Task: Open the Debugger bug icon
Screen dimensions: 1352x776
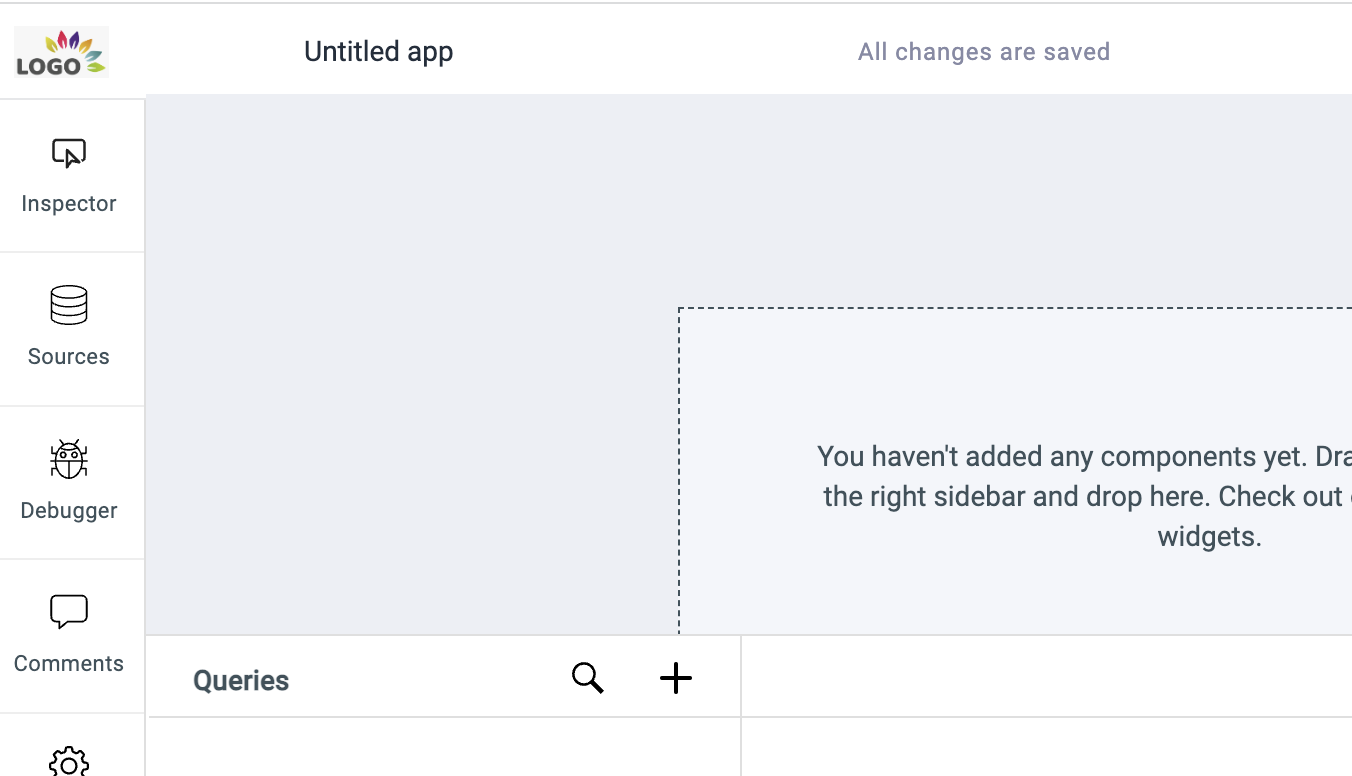Action: point(69,459)
